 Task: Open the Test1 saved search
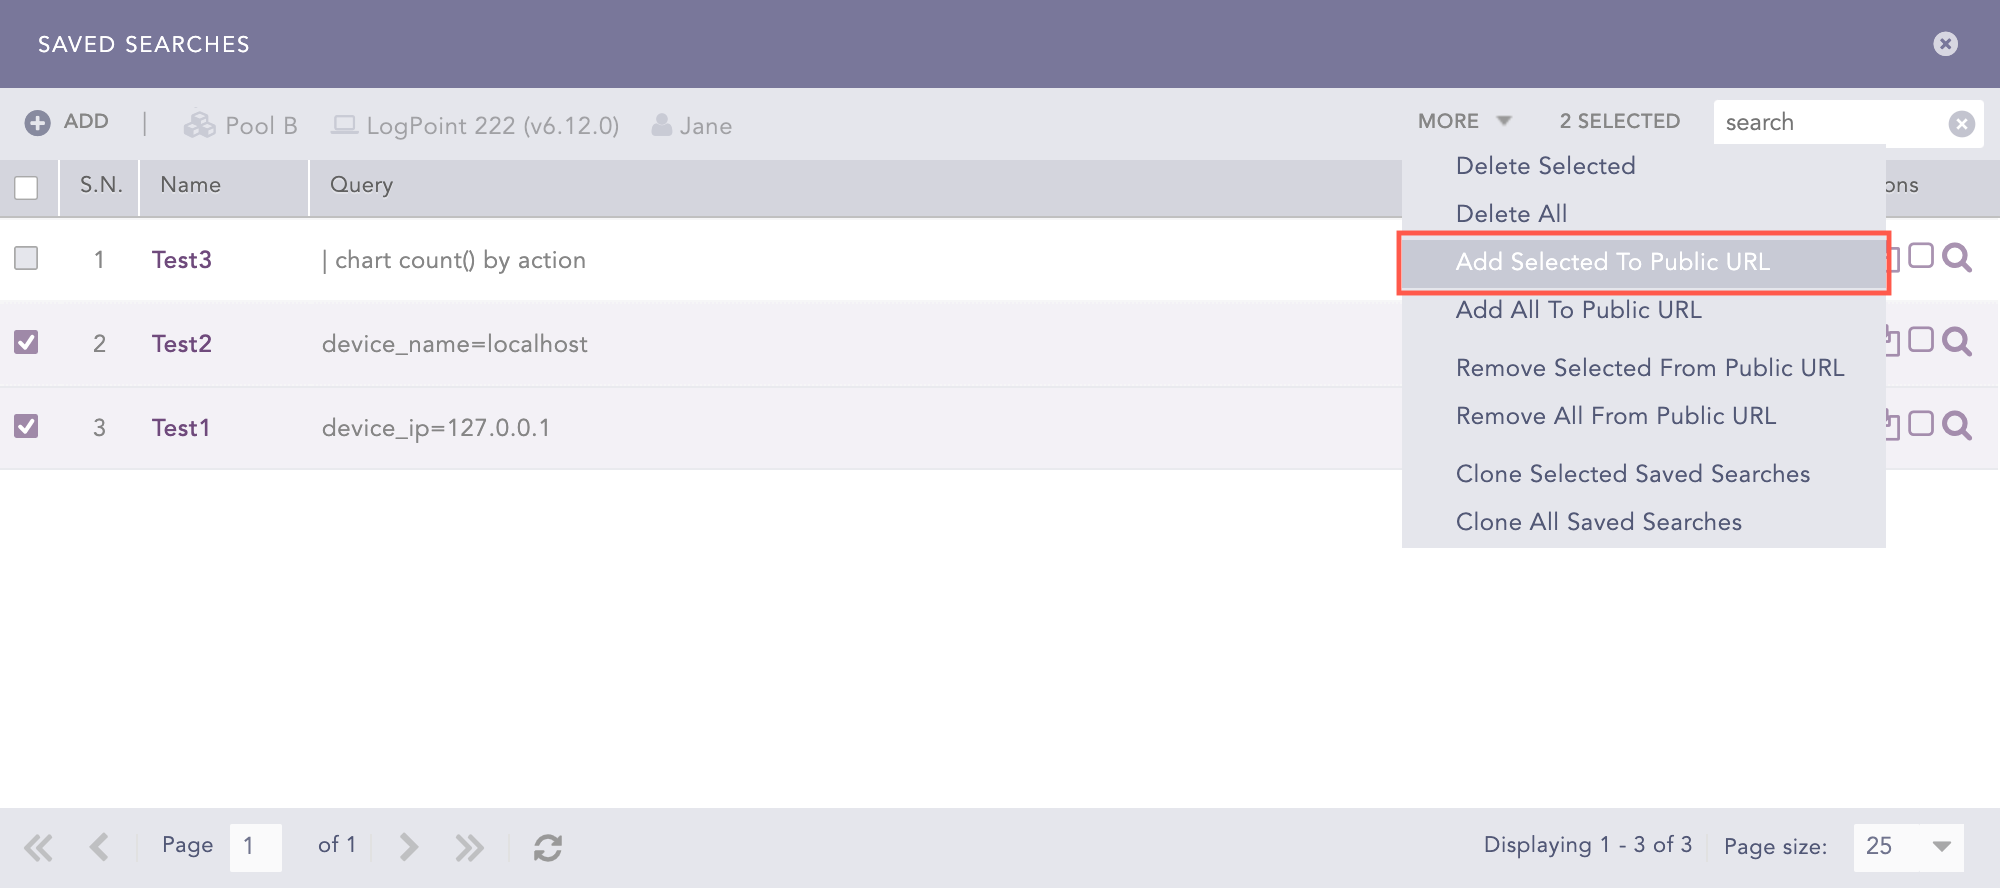point(181,428)
